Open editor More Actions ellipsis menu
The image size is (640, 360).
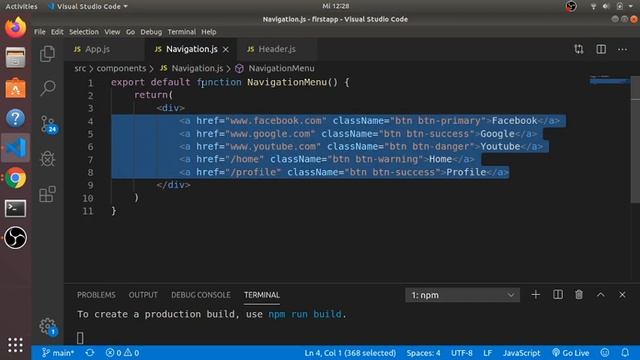622,49
